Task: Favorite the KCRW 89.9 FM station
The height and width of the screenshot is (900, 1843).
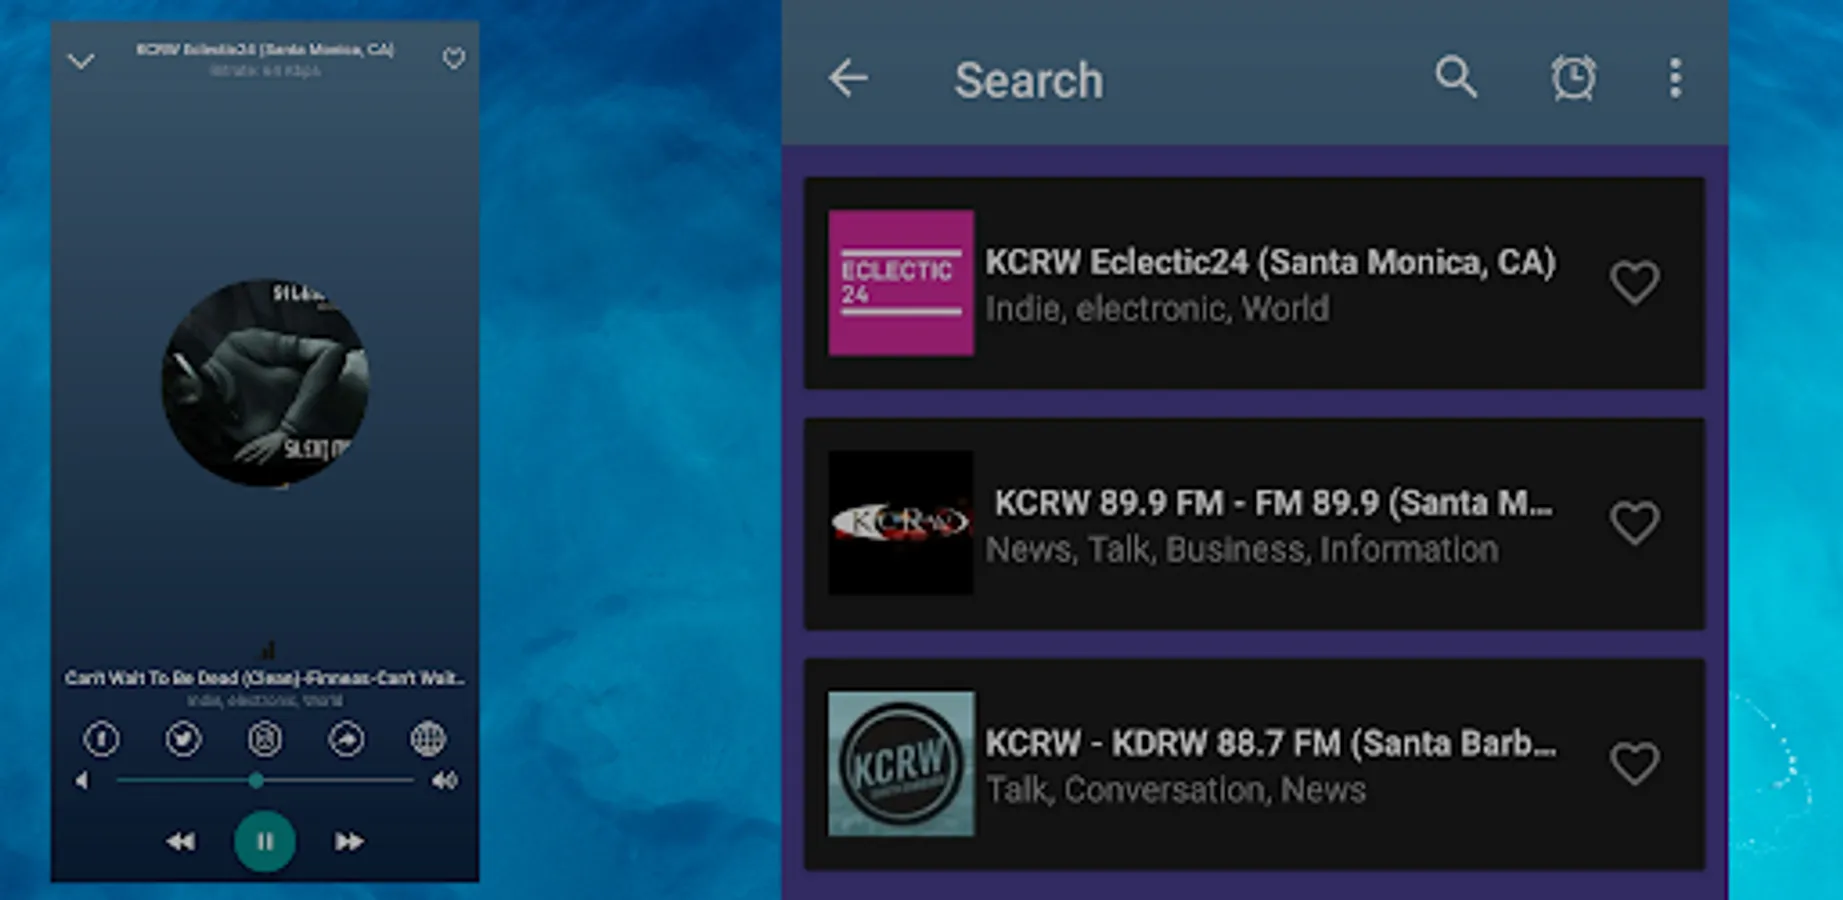Action: click(x=1635, y=523)
